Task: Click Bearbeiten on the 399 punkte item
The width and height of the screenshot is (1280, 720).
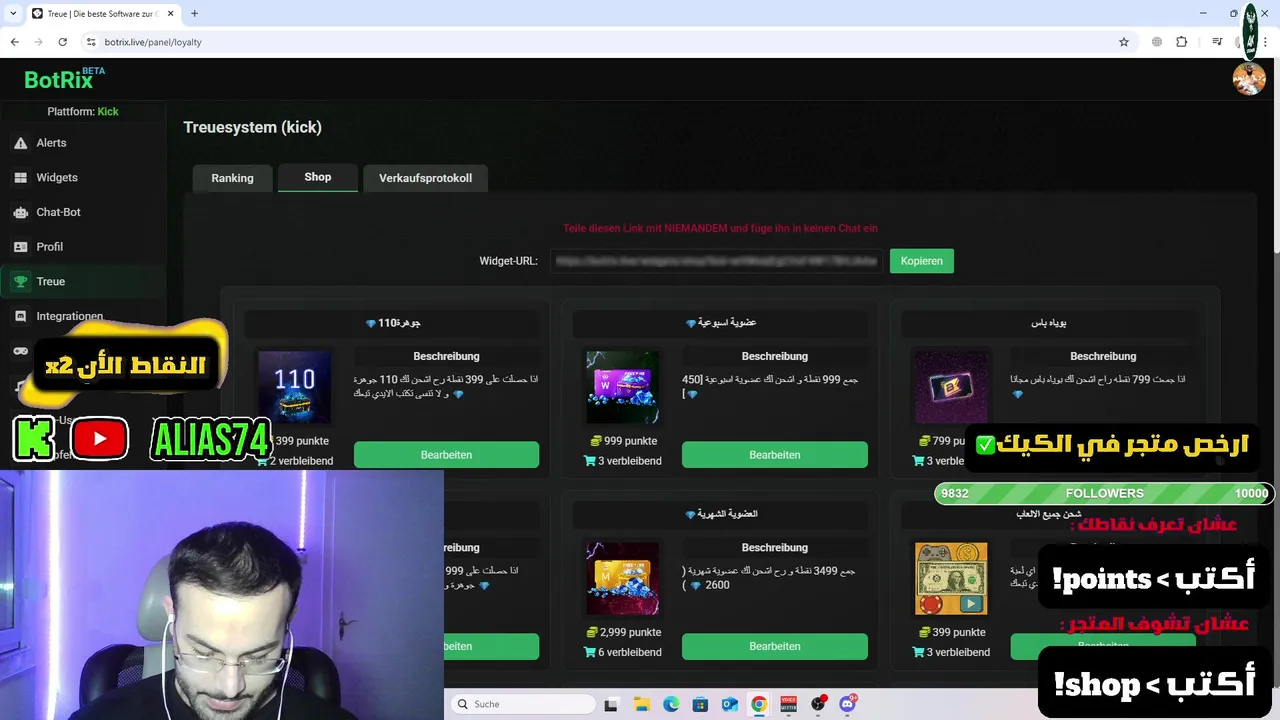Action: coord(446,455)
